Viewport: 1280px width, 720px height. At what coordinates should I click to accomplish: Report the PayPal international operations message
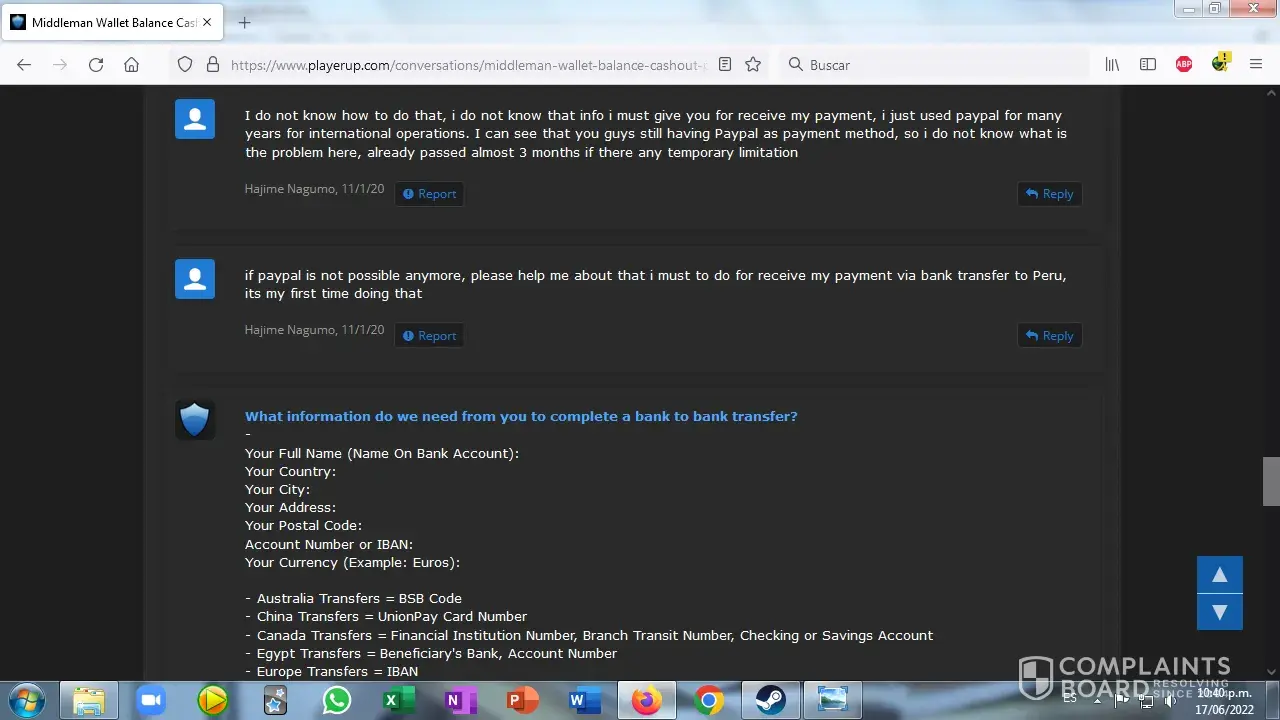[429, 194]
